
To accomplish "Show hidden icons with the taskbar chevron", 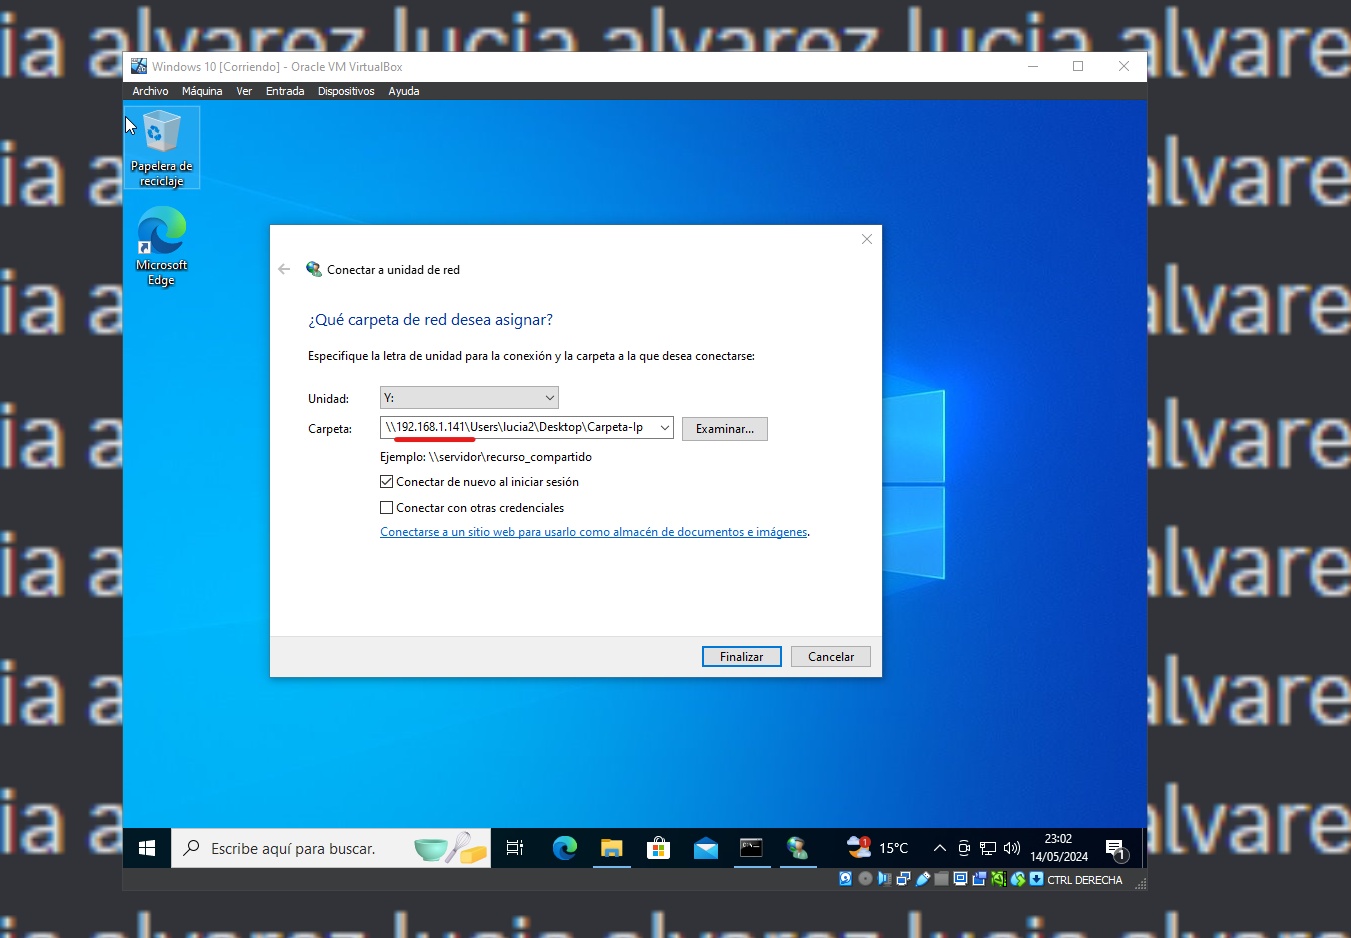I will pyautogui.click(x=940, y=847).
